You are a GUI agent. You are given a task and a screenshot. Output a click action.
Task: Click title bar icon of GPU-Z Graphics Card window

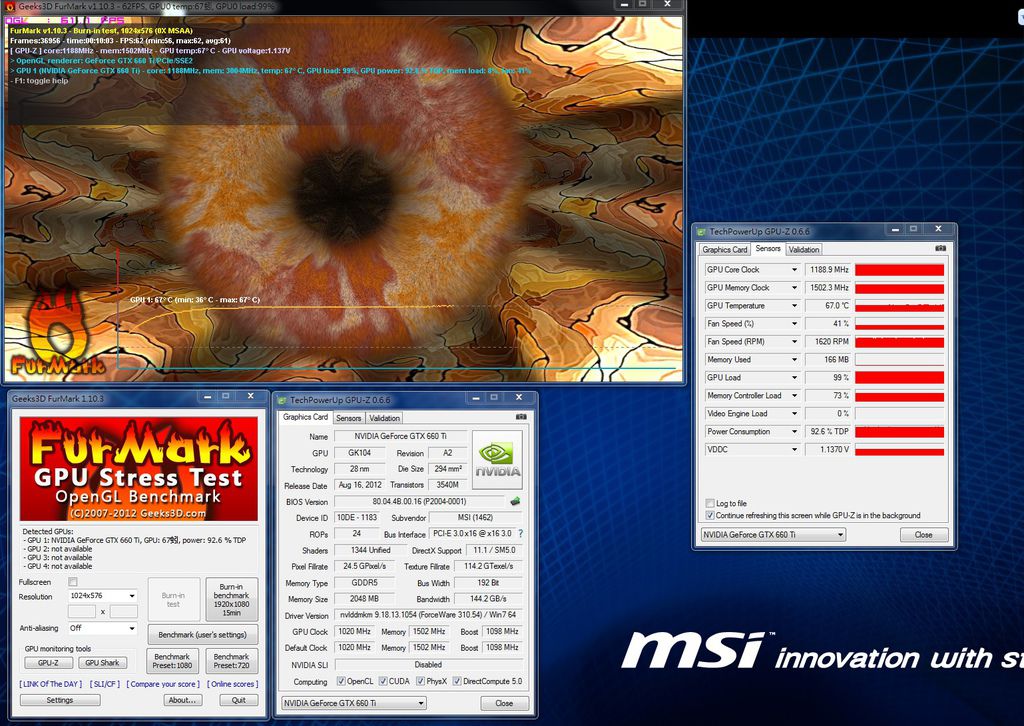point(282,400)
